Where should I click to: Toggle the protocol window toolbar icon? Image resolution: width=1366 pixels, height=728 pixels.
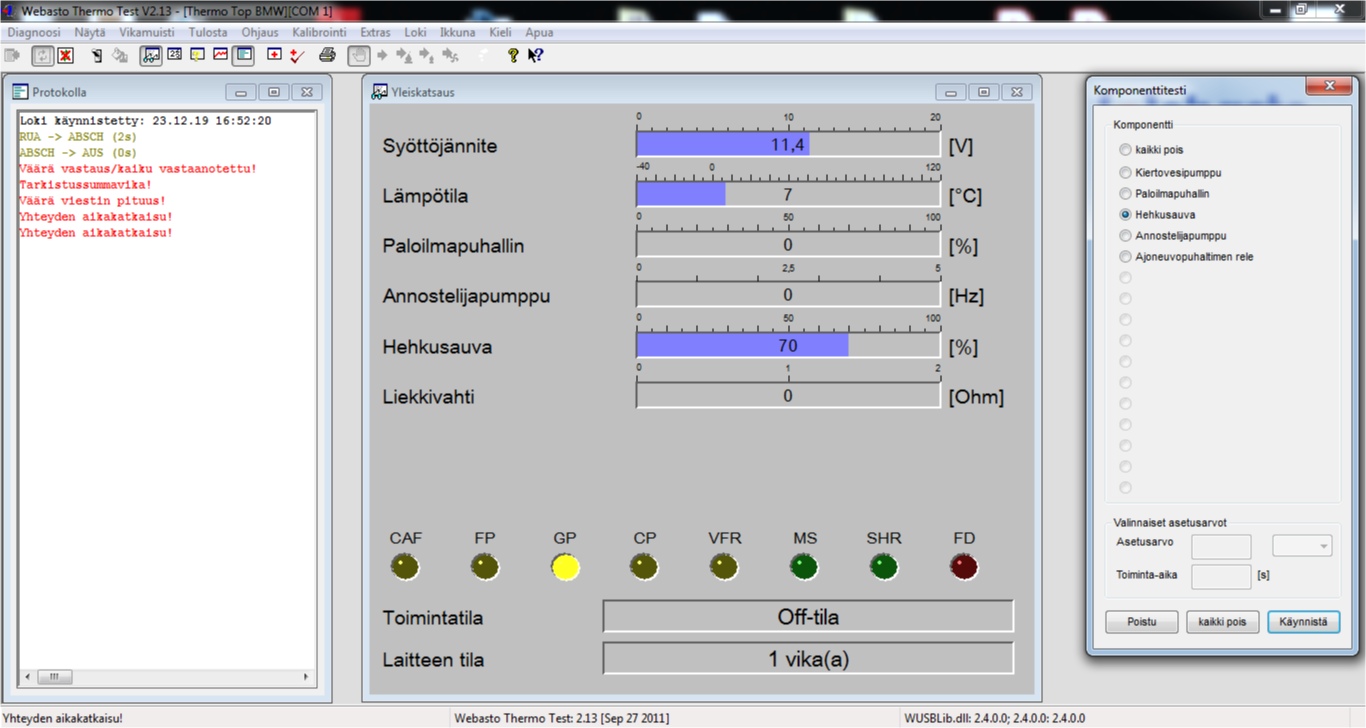[x=243, y=55]
